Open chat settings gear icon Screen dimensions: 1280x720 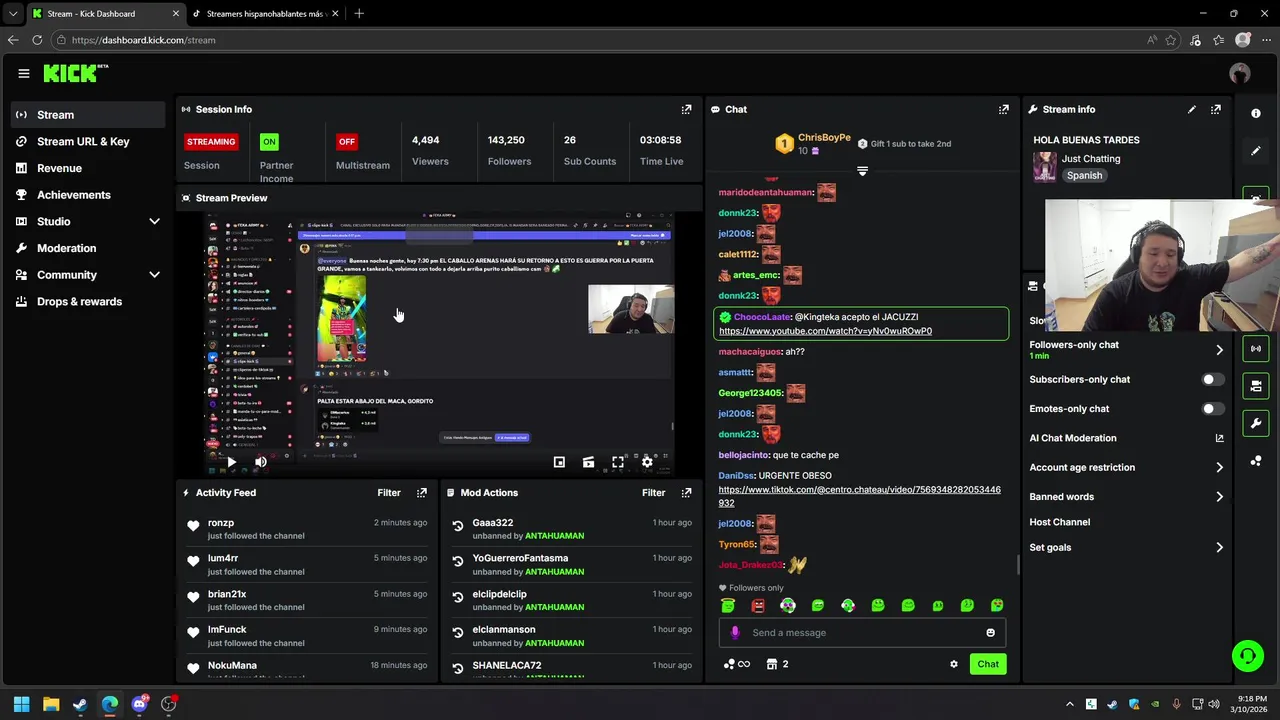coord(954,664)
